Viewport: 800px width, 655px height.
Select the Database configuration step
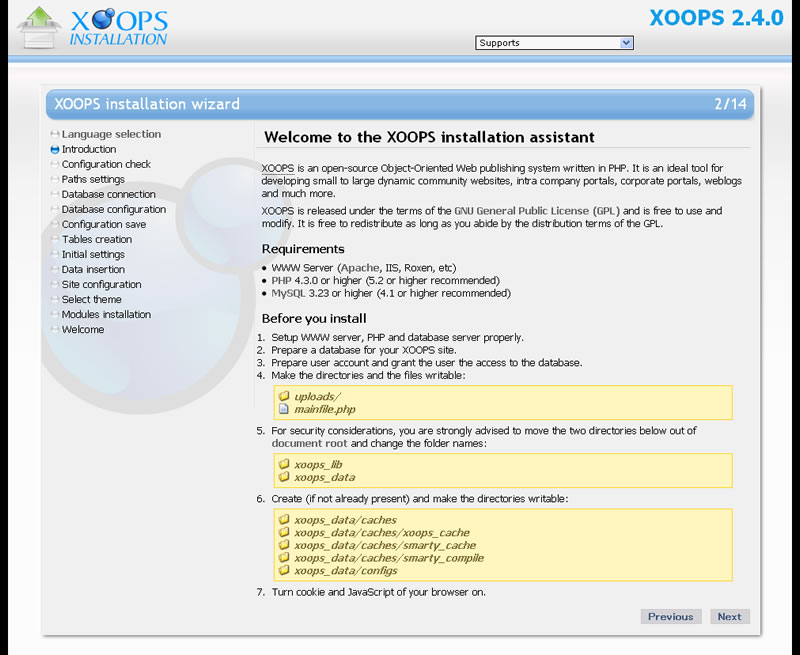coord(114,209)
